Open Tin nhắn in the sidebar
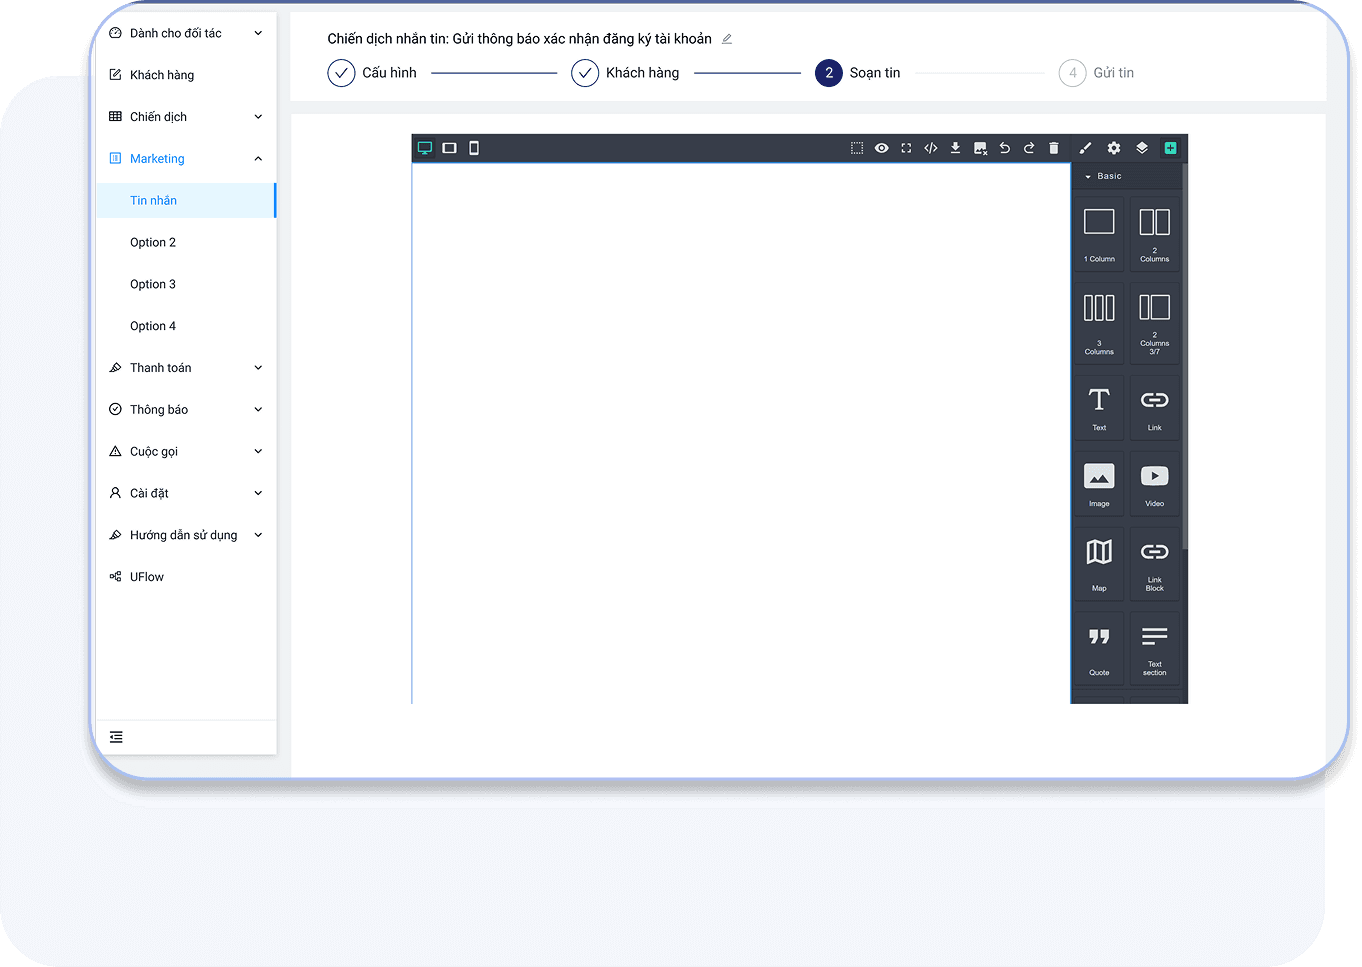Viewport: 1362px width, 967px height. 154,200
